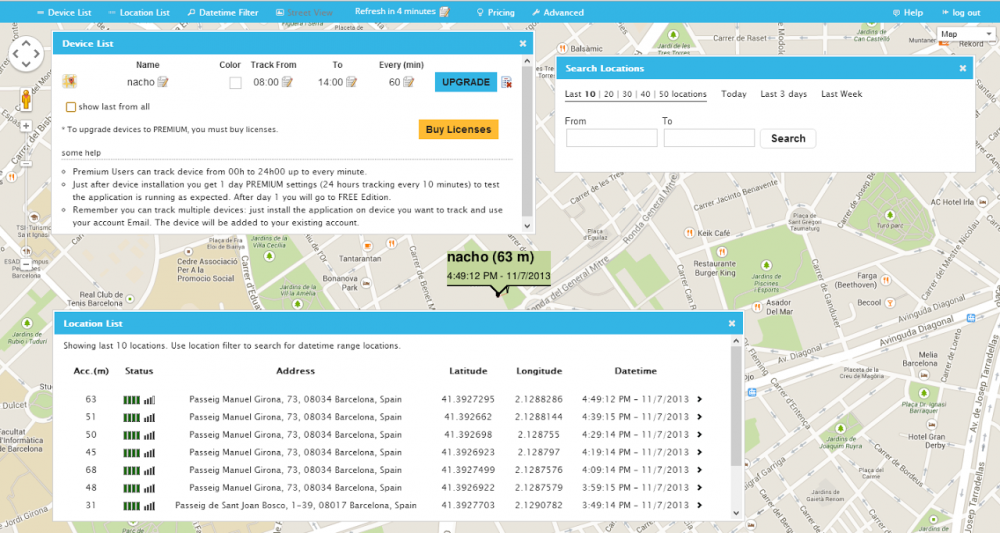Edit the Track From 08:00 icon
1000x533 pixels.
click(x=287, y=82)
